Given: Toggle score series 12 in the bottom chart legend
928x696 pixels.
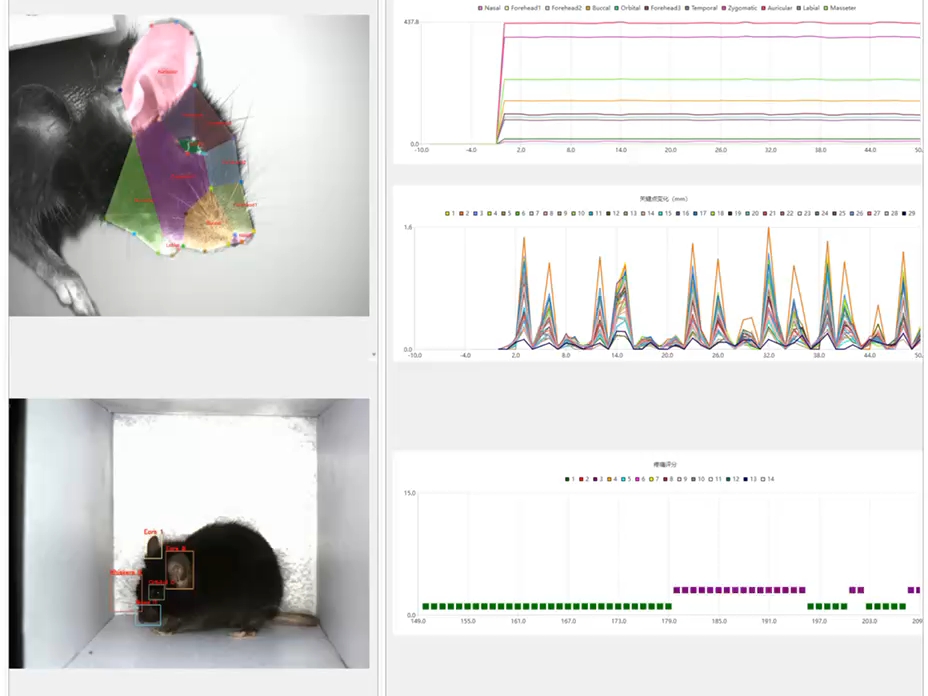Looking at the screenshot, I should click(x=733, y=479).
